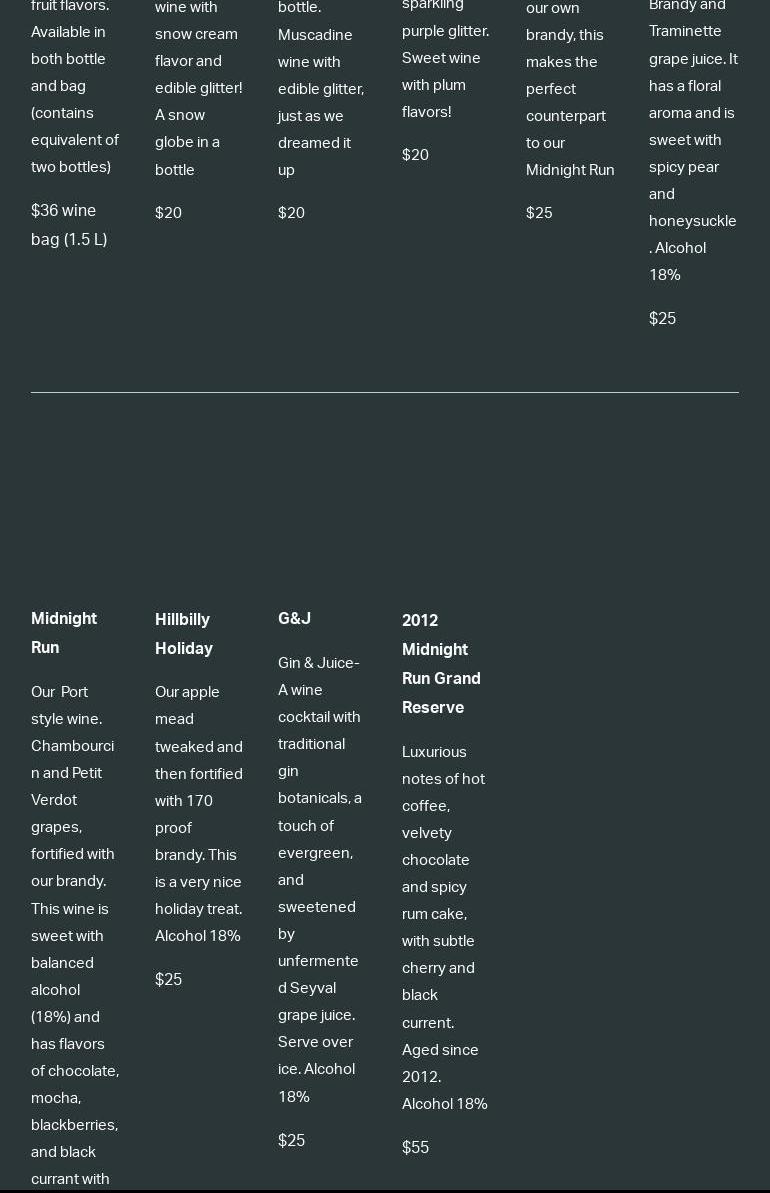Click the $36 wine bag price
The height and width of the screenshot is (1193, 770).
tap(69, 225)
